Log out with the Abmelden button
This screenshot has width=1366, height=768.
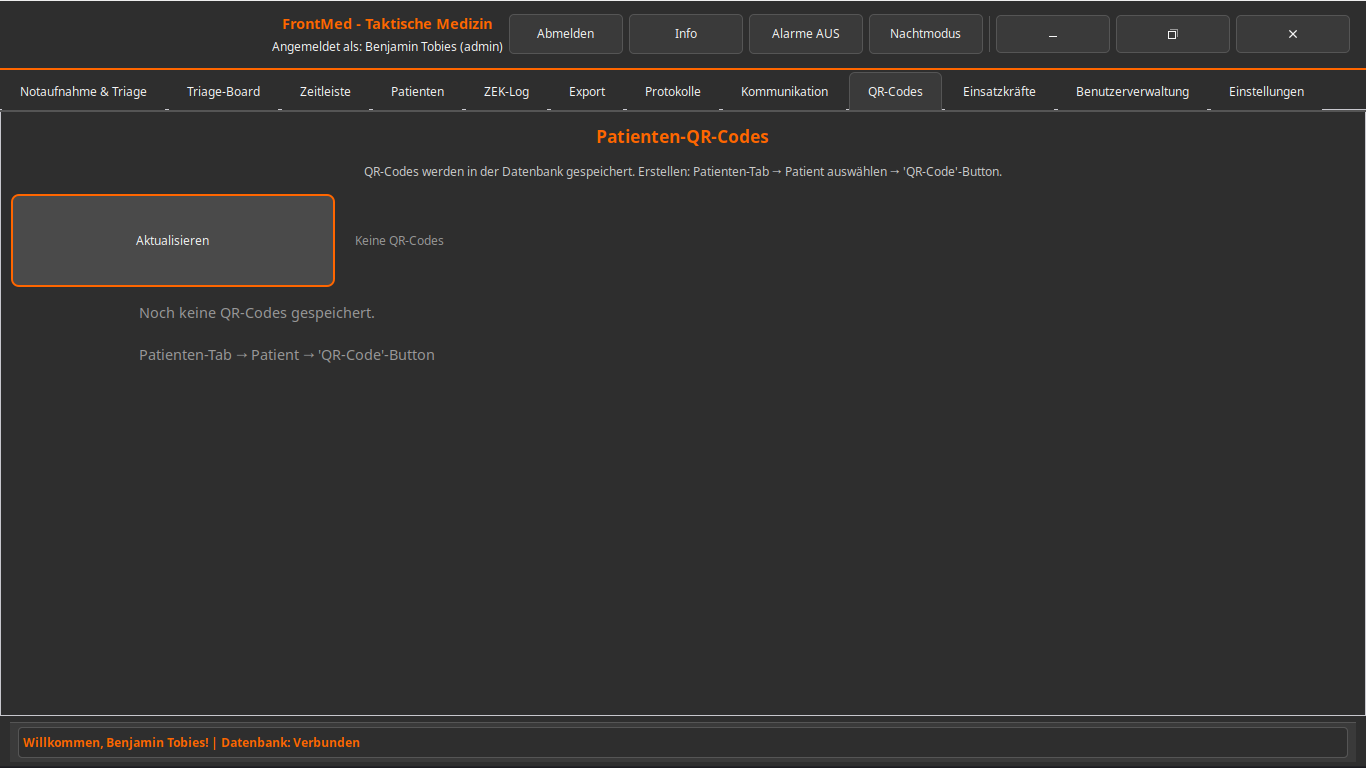tap(566, 34)
